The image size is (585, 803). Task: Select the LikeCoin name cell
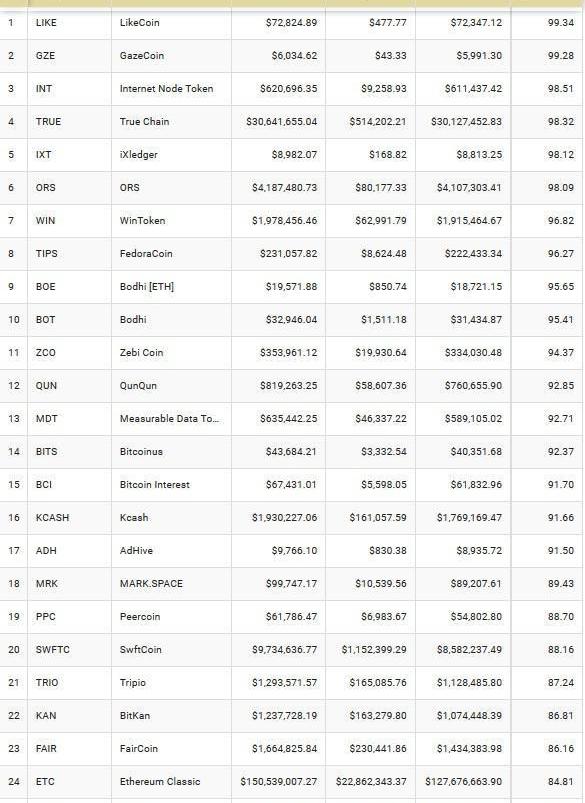pyautogui.click(x=139, y=23)
